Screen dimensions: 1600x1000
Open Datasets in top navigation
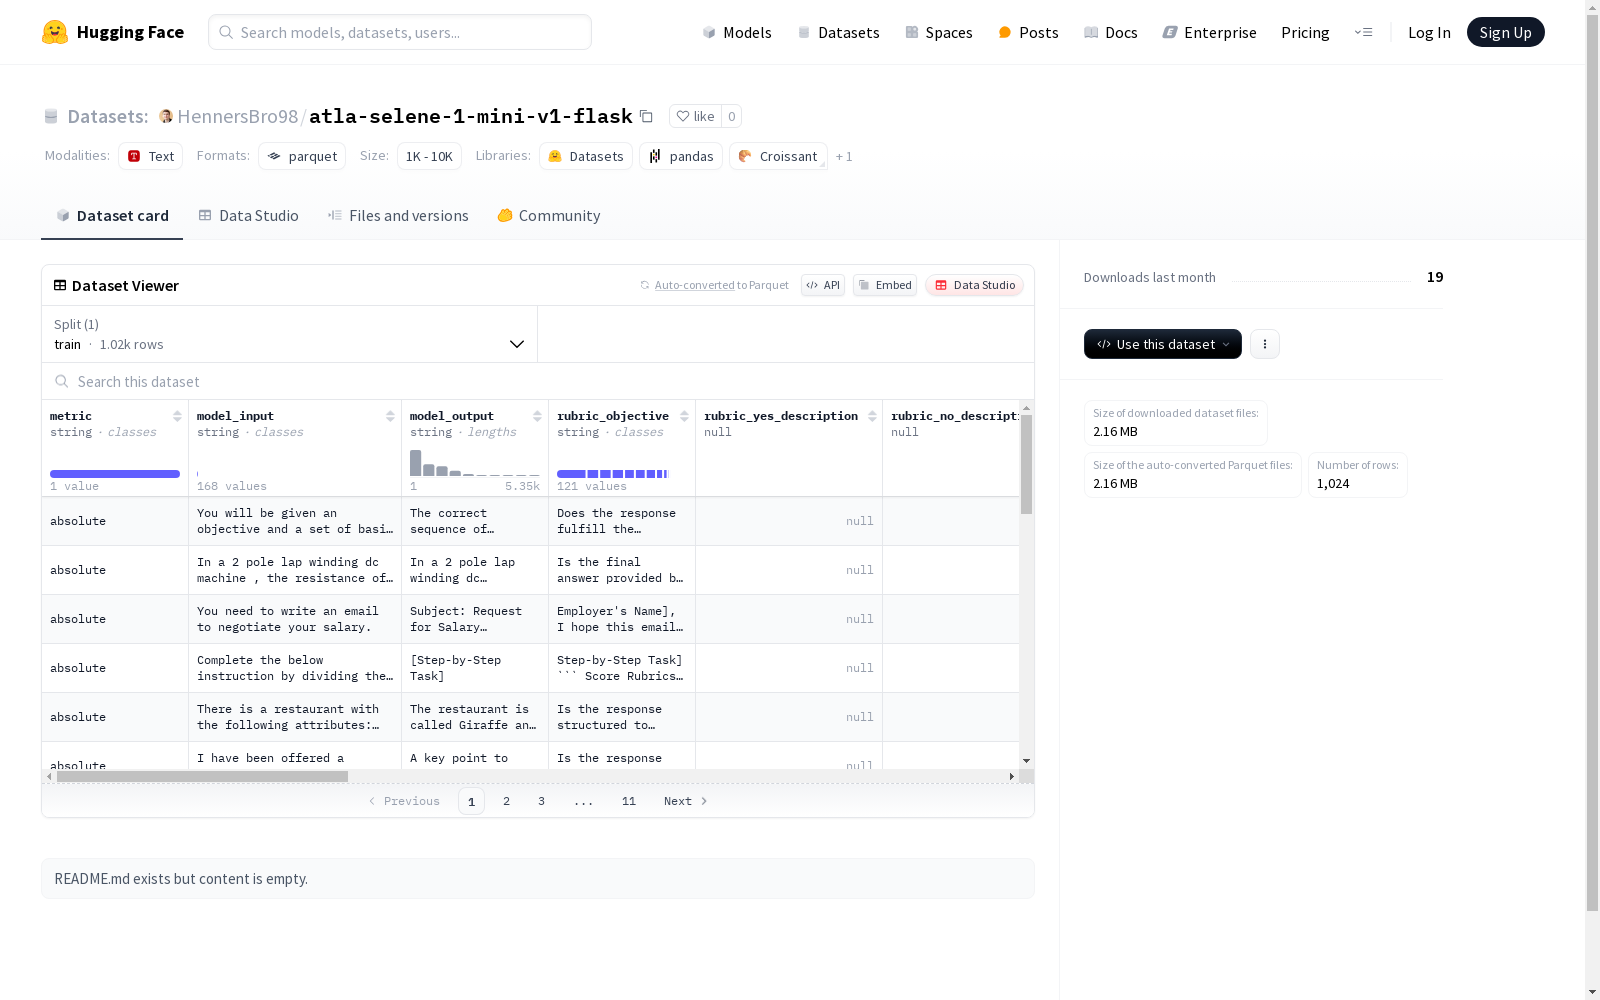[x=838, y=32]
